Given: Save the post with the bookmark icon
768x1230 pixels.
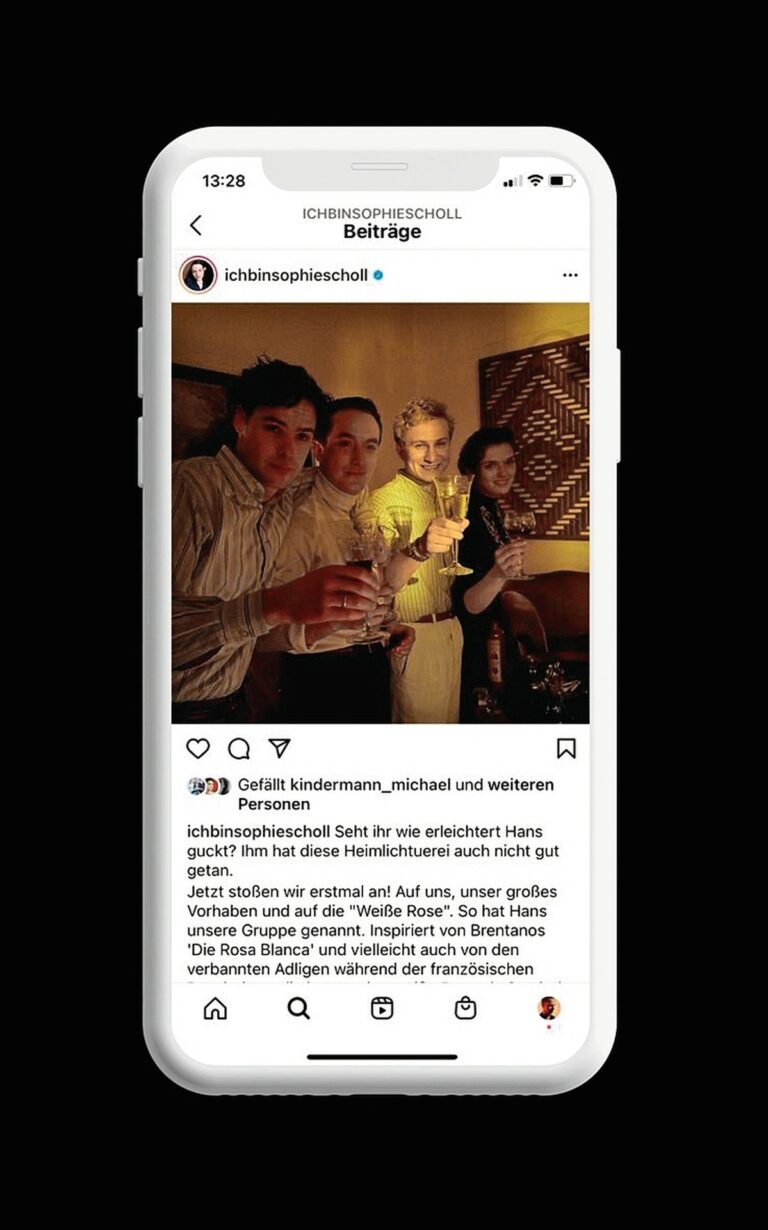Looking at the screenshot, I should click(566, 748).
